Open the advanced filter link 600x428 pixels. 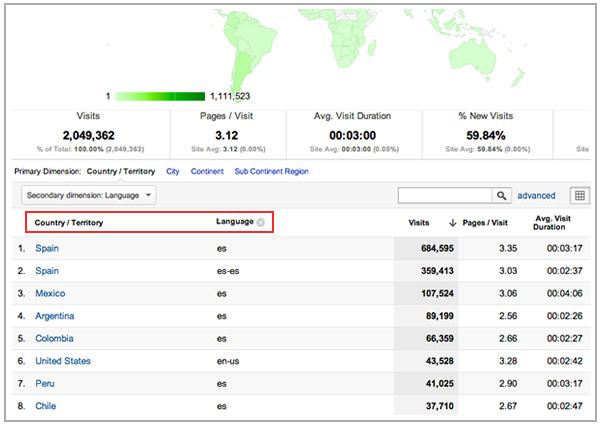536,196
